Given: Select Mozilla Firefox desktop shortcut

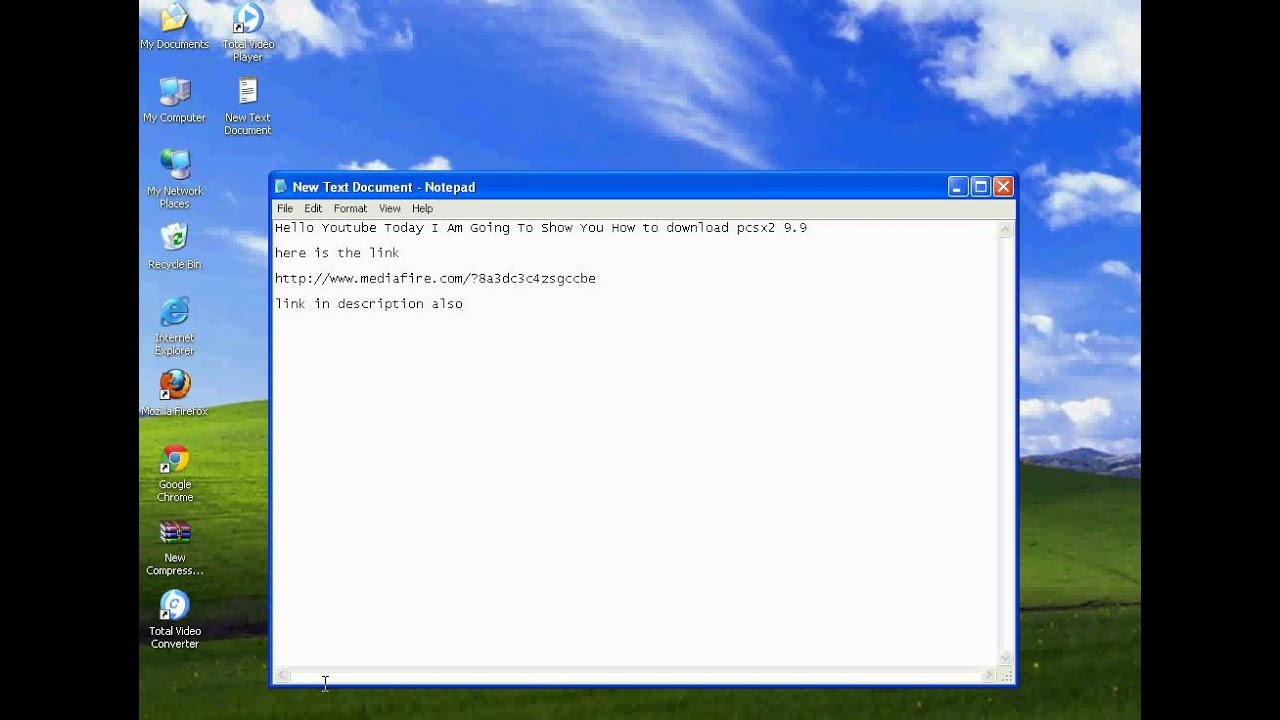Looking at the screenshot, I should tap(175, 393).
